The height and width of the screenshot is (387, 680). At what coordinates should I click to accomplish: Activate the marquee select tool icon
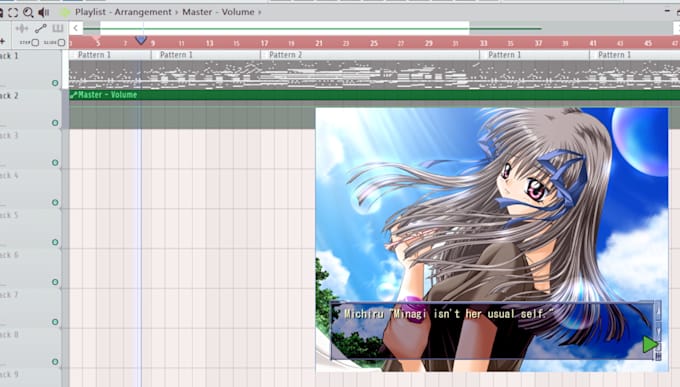point(13,12)
